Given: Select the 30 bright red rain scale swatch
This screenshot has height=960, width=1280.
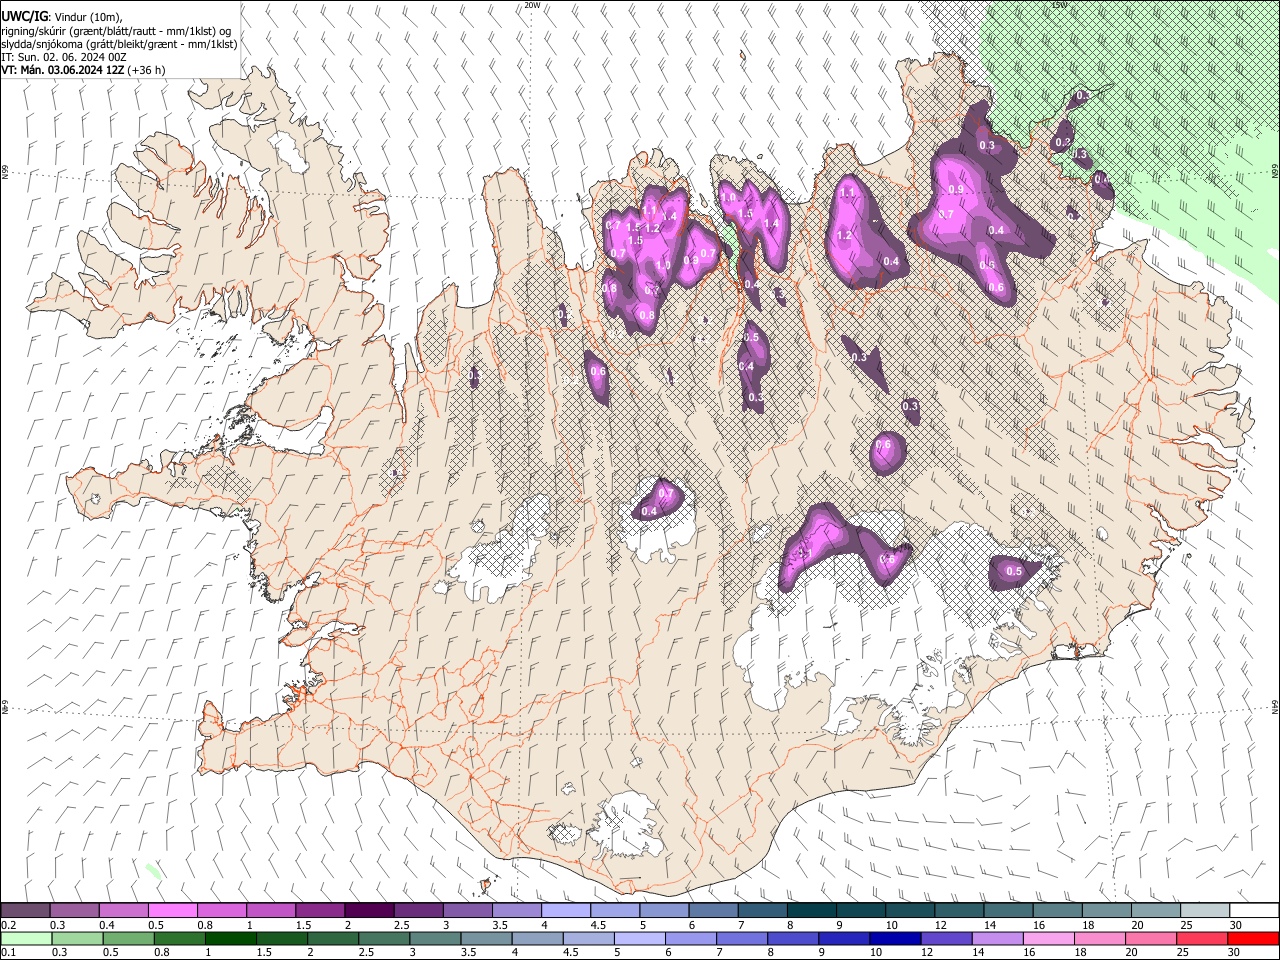Looking at the screenshot, I should click(1252, 938).
